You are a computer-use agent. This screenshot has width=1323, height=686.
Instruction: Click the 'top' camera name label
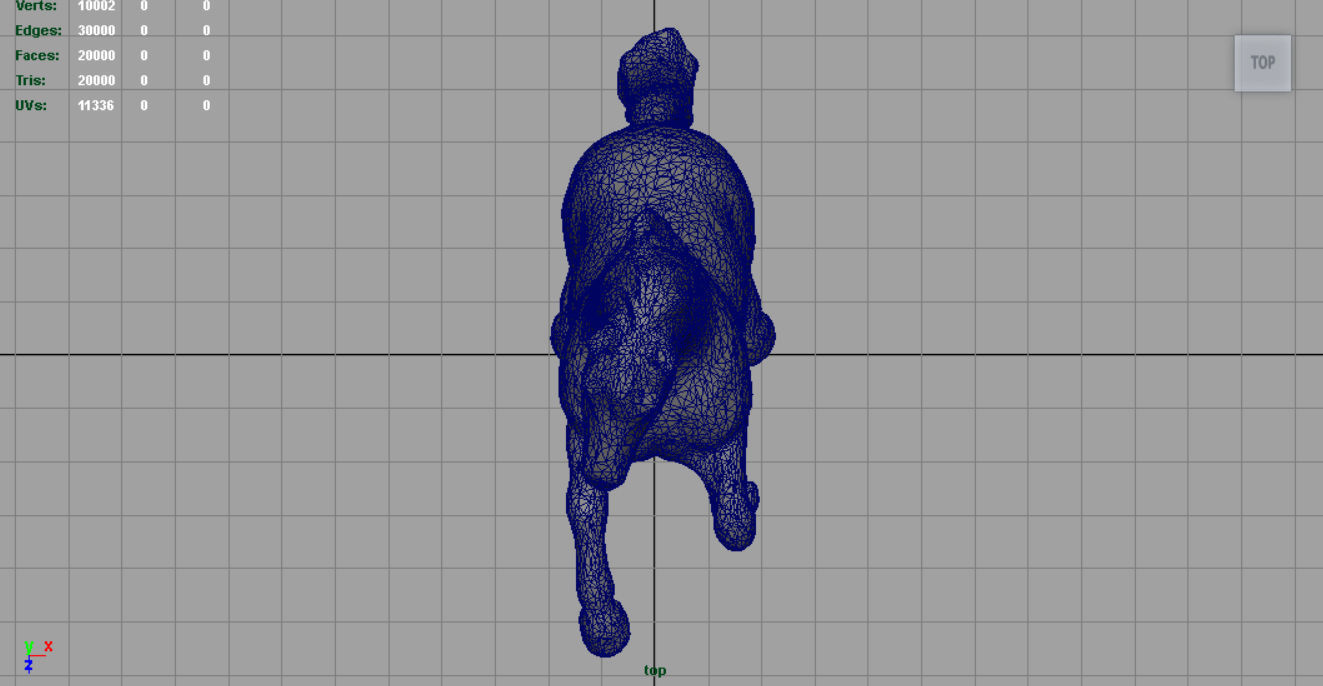coord(655,671)
